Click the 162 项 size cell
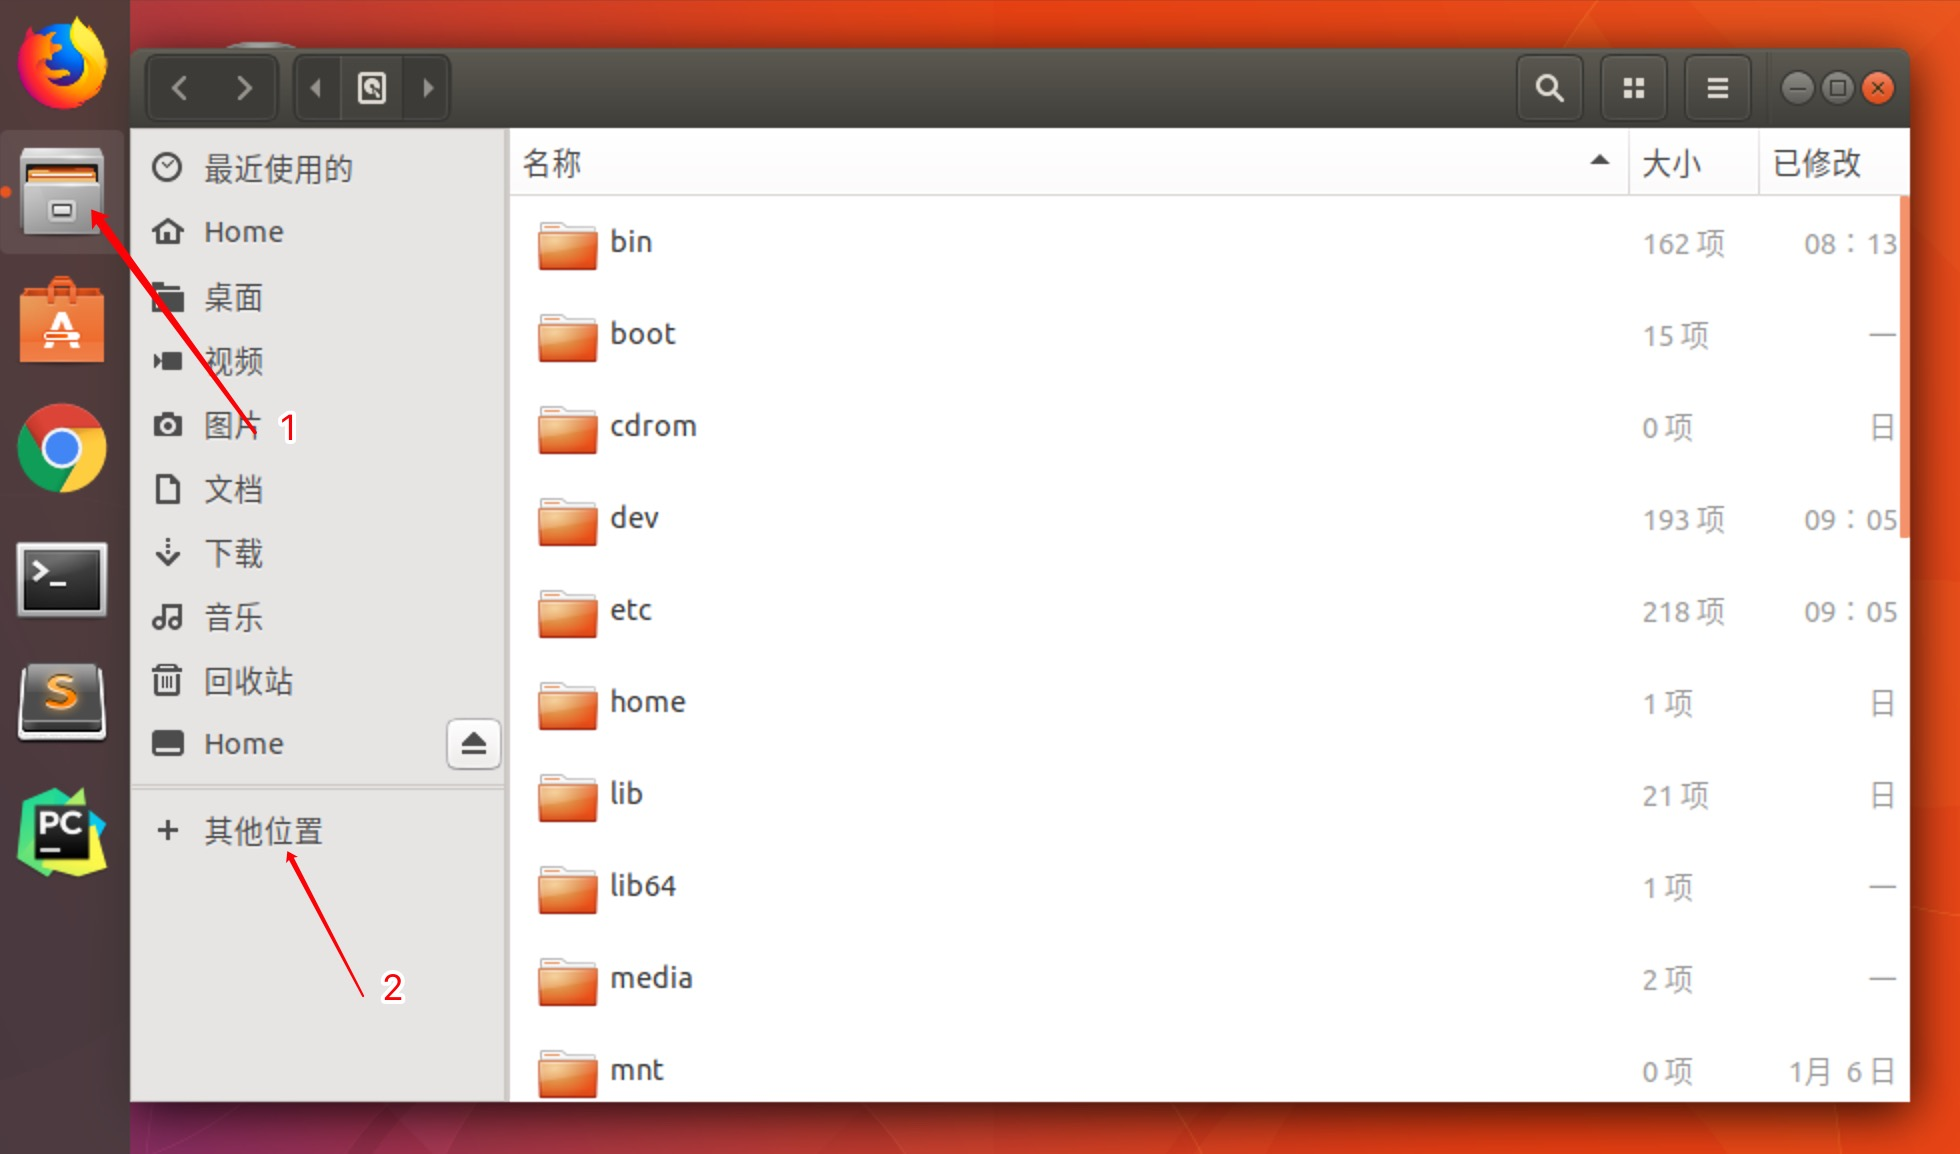This screenshot has height=1154, width=1960. click(1684, 244)
